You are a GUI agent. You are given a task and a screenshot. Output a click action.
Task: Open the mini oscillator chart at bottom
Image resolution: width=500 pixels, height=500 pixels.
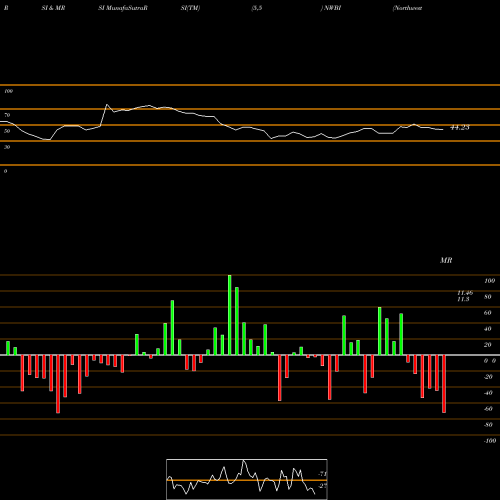pyautogui.click(x=247, y=479)
